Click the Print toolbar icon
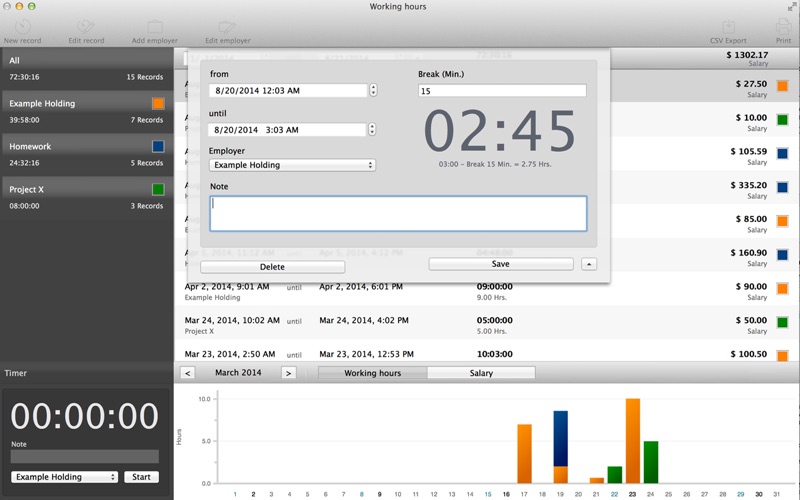 (x=782, y=27)
